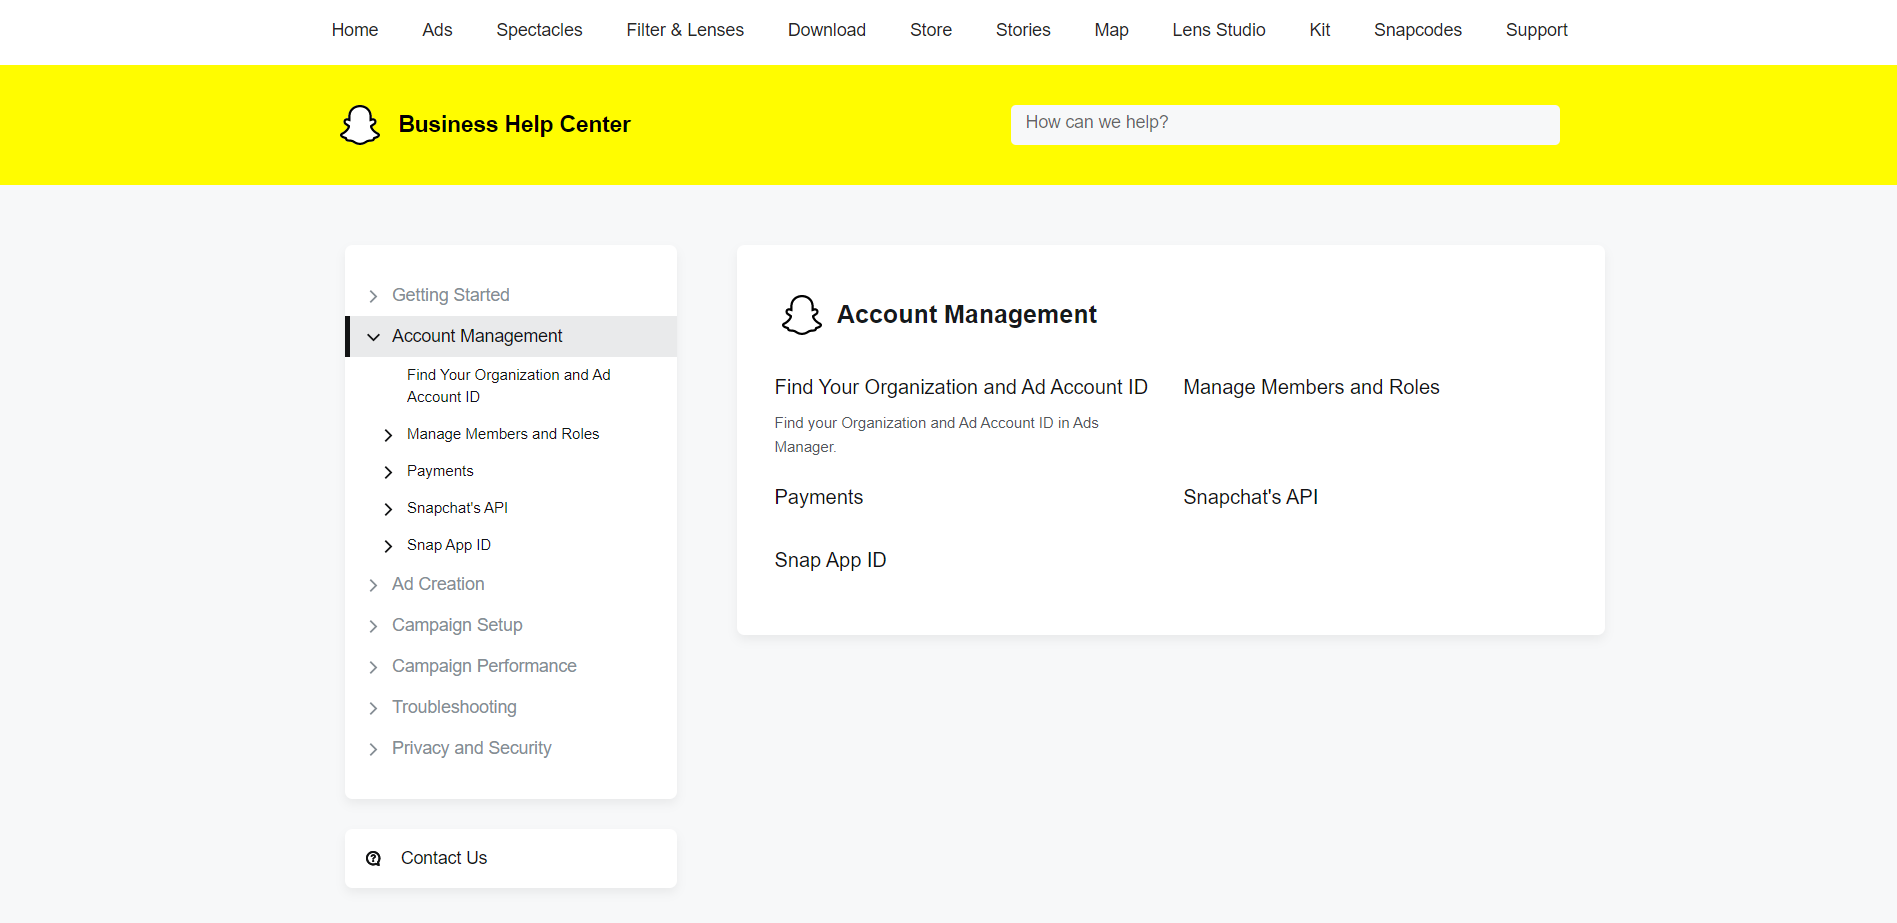Open Snapcodes in top navigation
1897x923 pixels.
[1418, 30]
